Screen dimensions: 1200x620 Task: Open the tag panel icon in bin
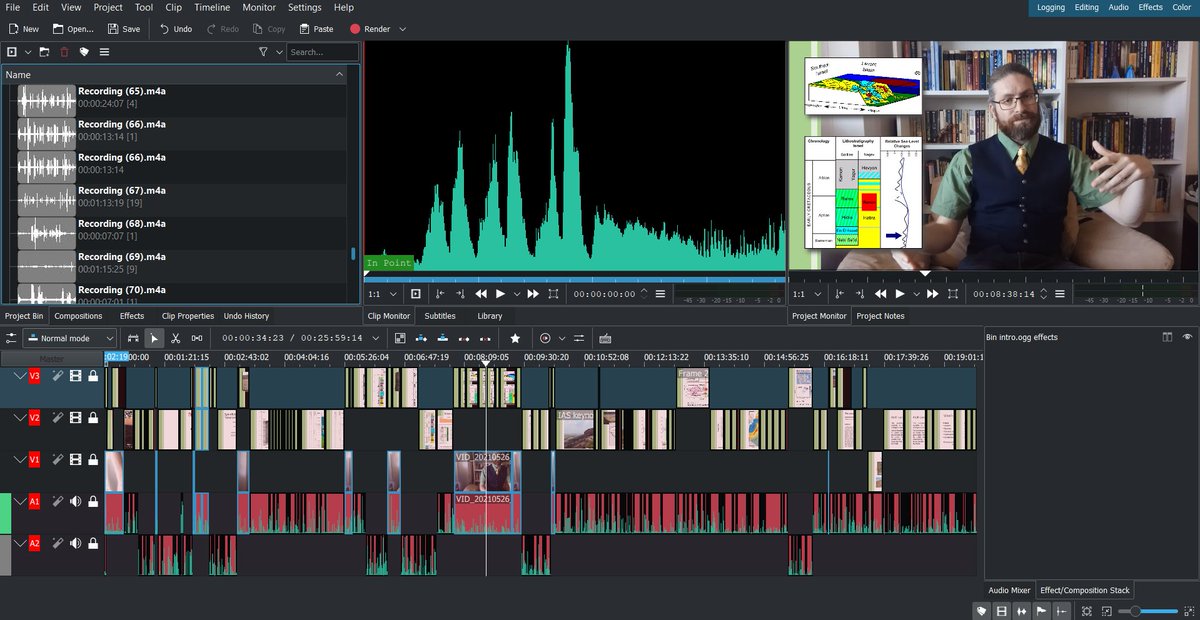point(84,52)
